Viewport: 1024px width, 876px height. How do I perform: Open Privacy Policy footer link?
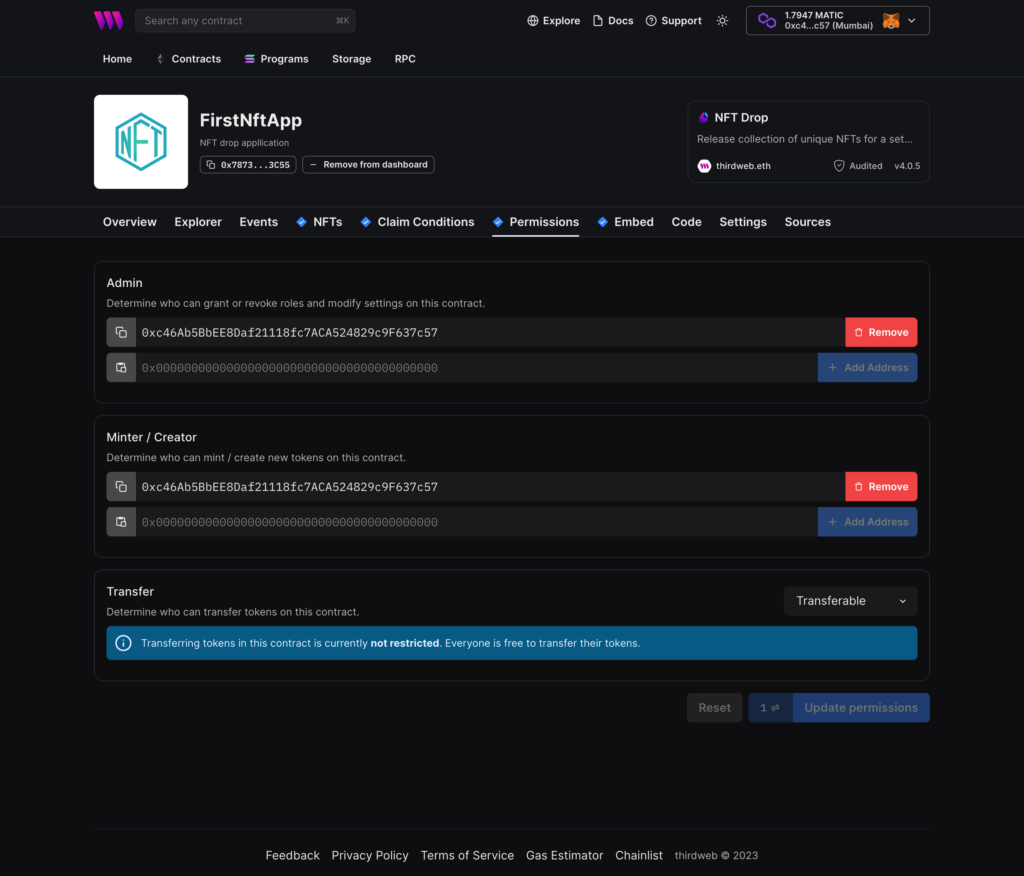370,856
